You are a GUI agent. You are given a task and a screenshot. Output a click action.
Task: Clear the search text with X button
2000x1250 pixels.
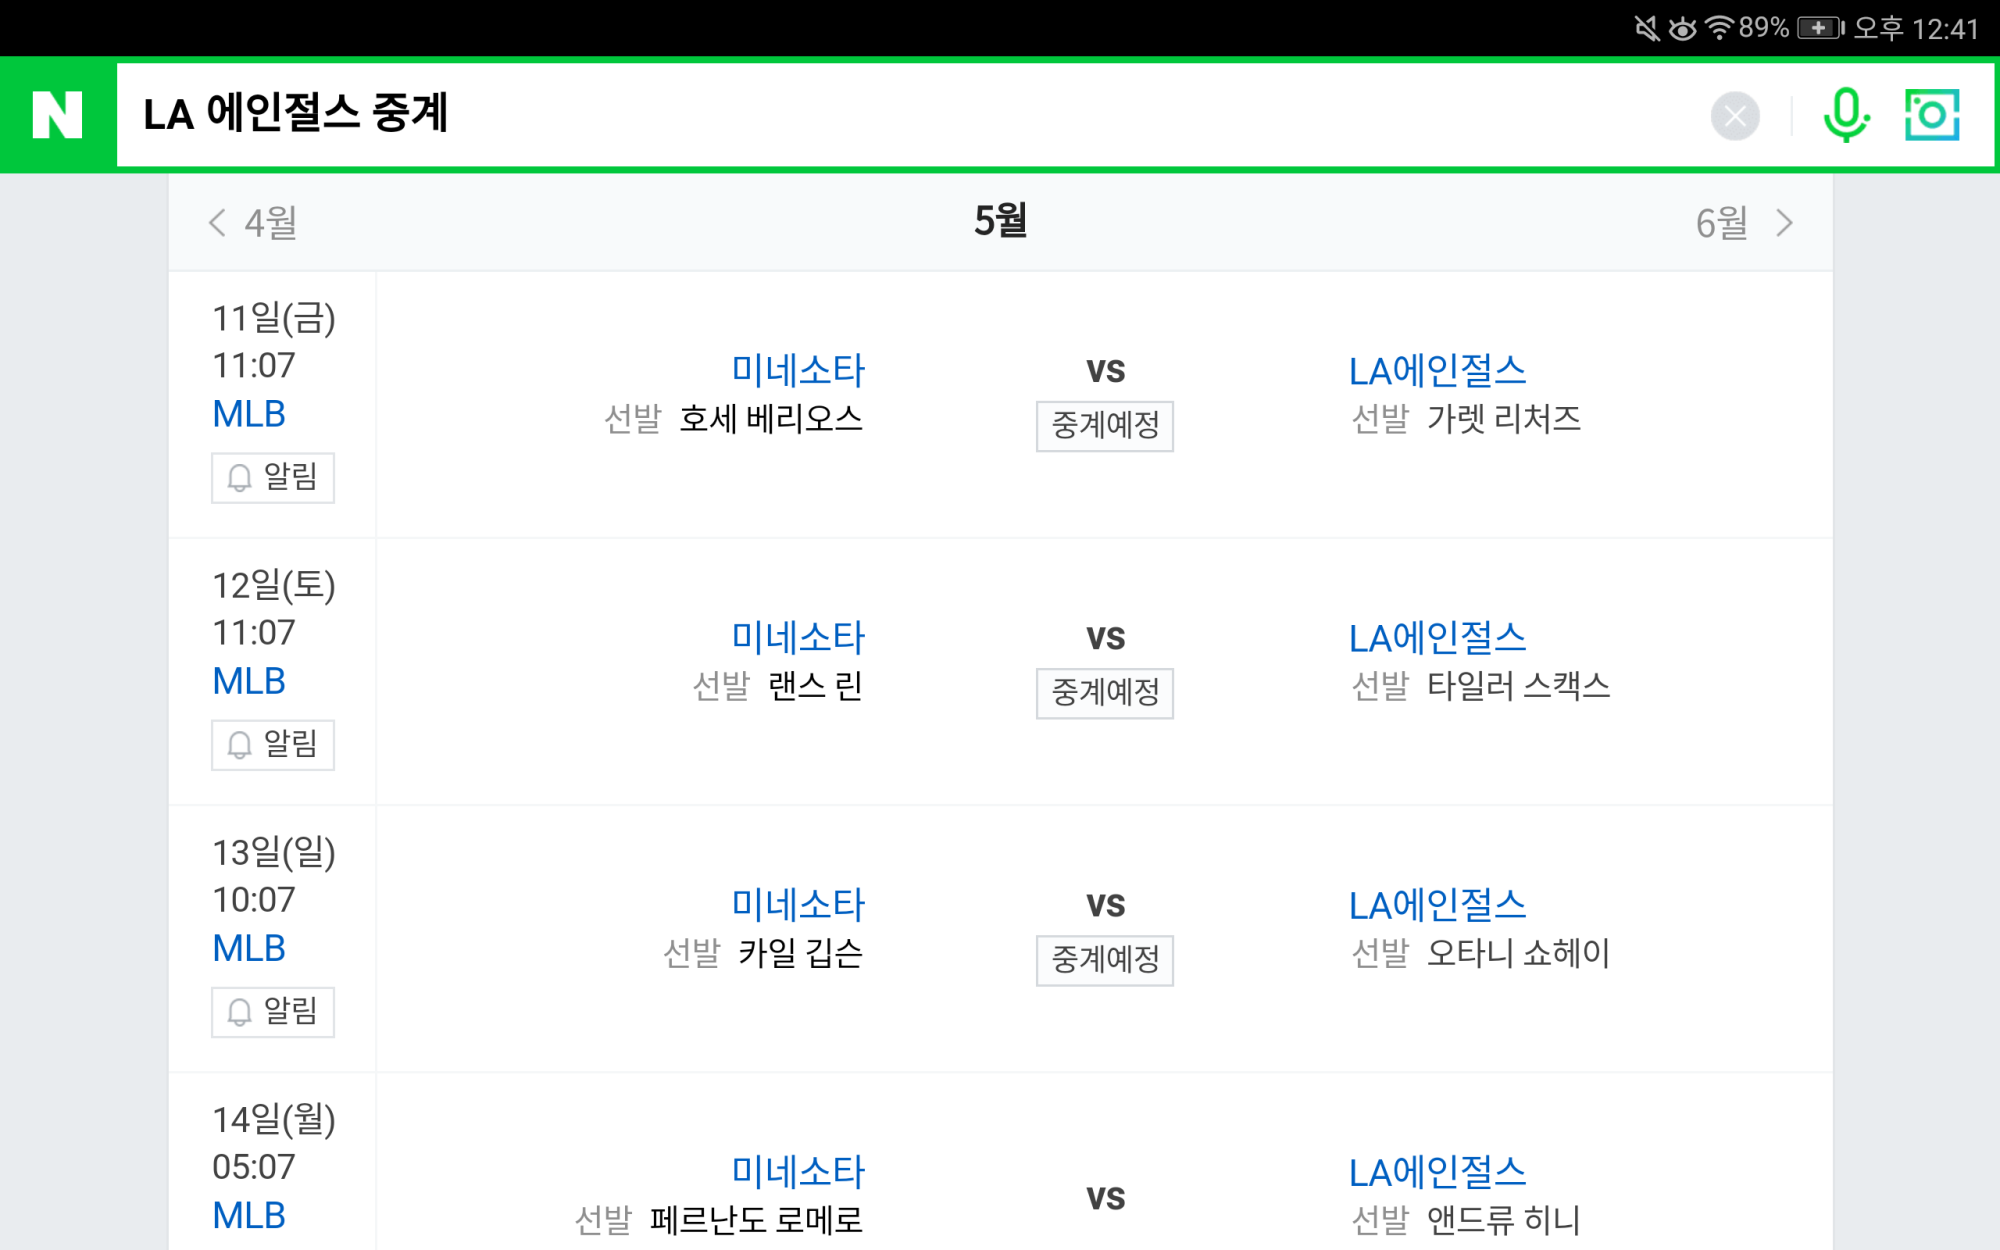(x=1735, y=116)
